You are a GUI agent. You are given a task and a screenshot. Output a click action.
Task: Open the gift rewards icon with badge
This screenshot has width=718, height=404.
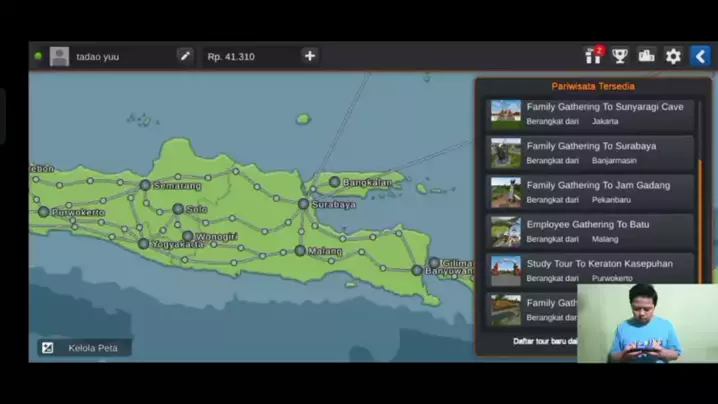593,56
